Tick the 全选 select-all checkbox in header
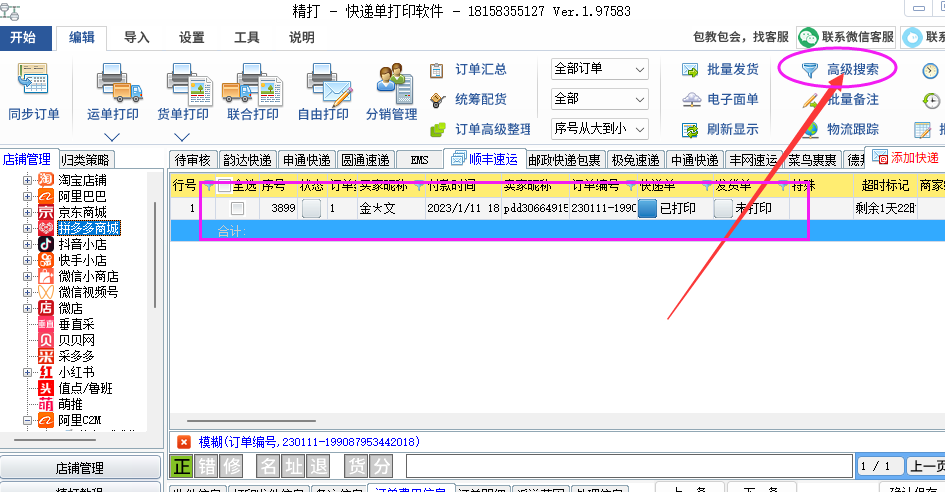 pos(224,185)
